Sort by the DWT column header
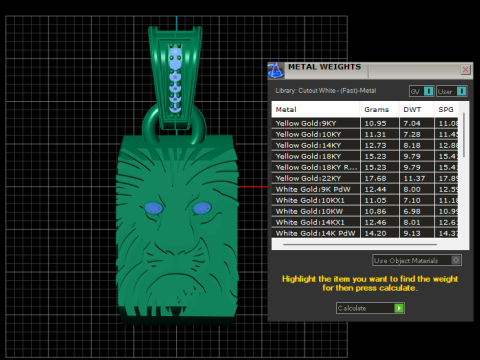 [x=417, y=109]
